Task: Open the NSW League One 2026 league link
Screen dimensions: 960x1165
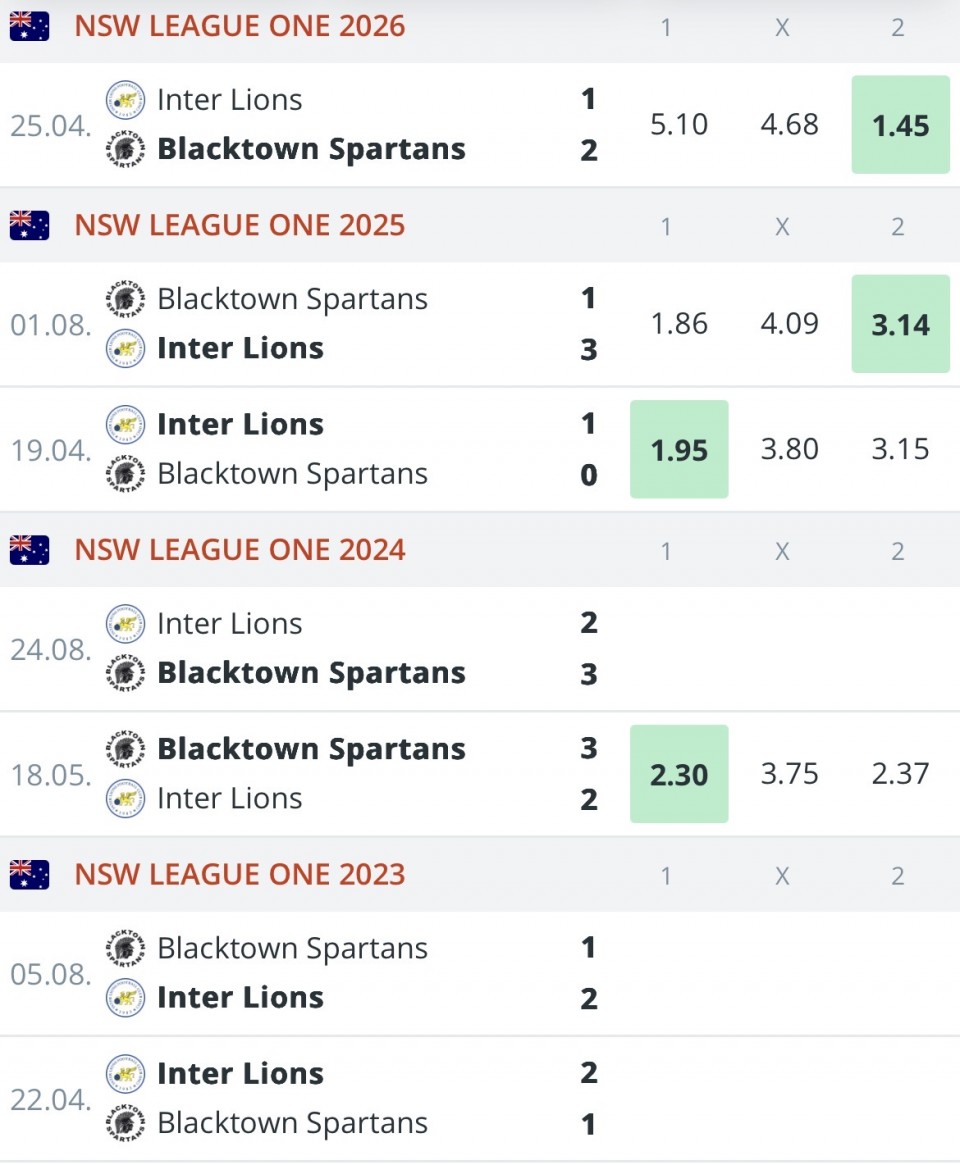Action: point(240,27)
